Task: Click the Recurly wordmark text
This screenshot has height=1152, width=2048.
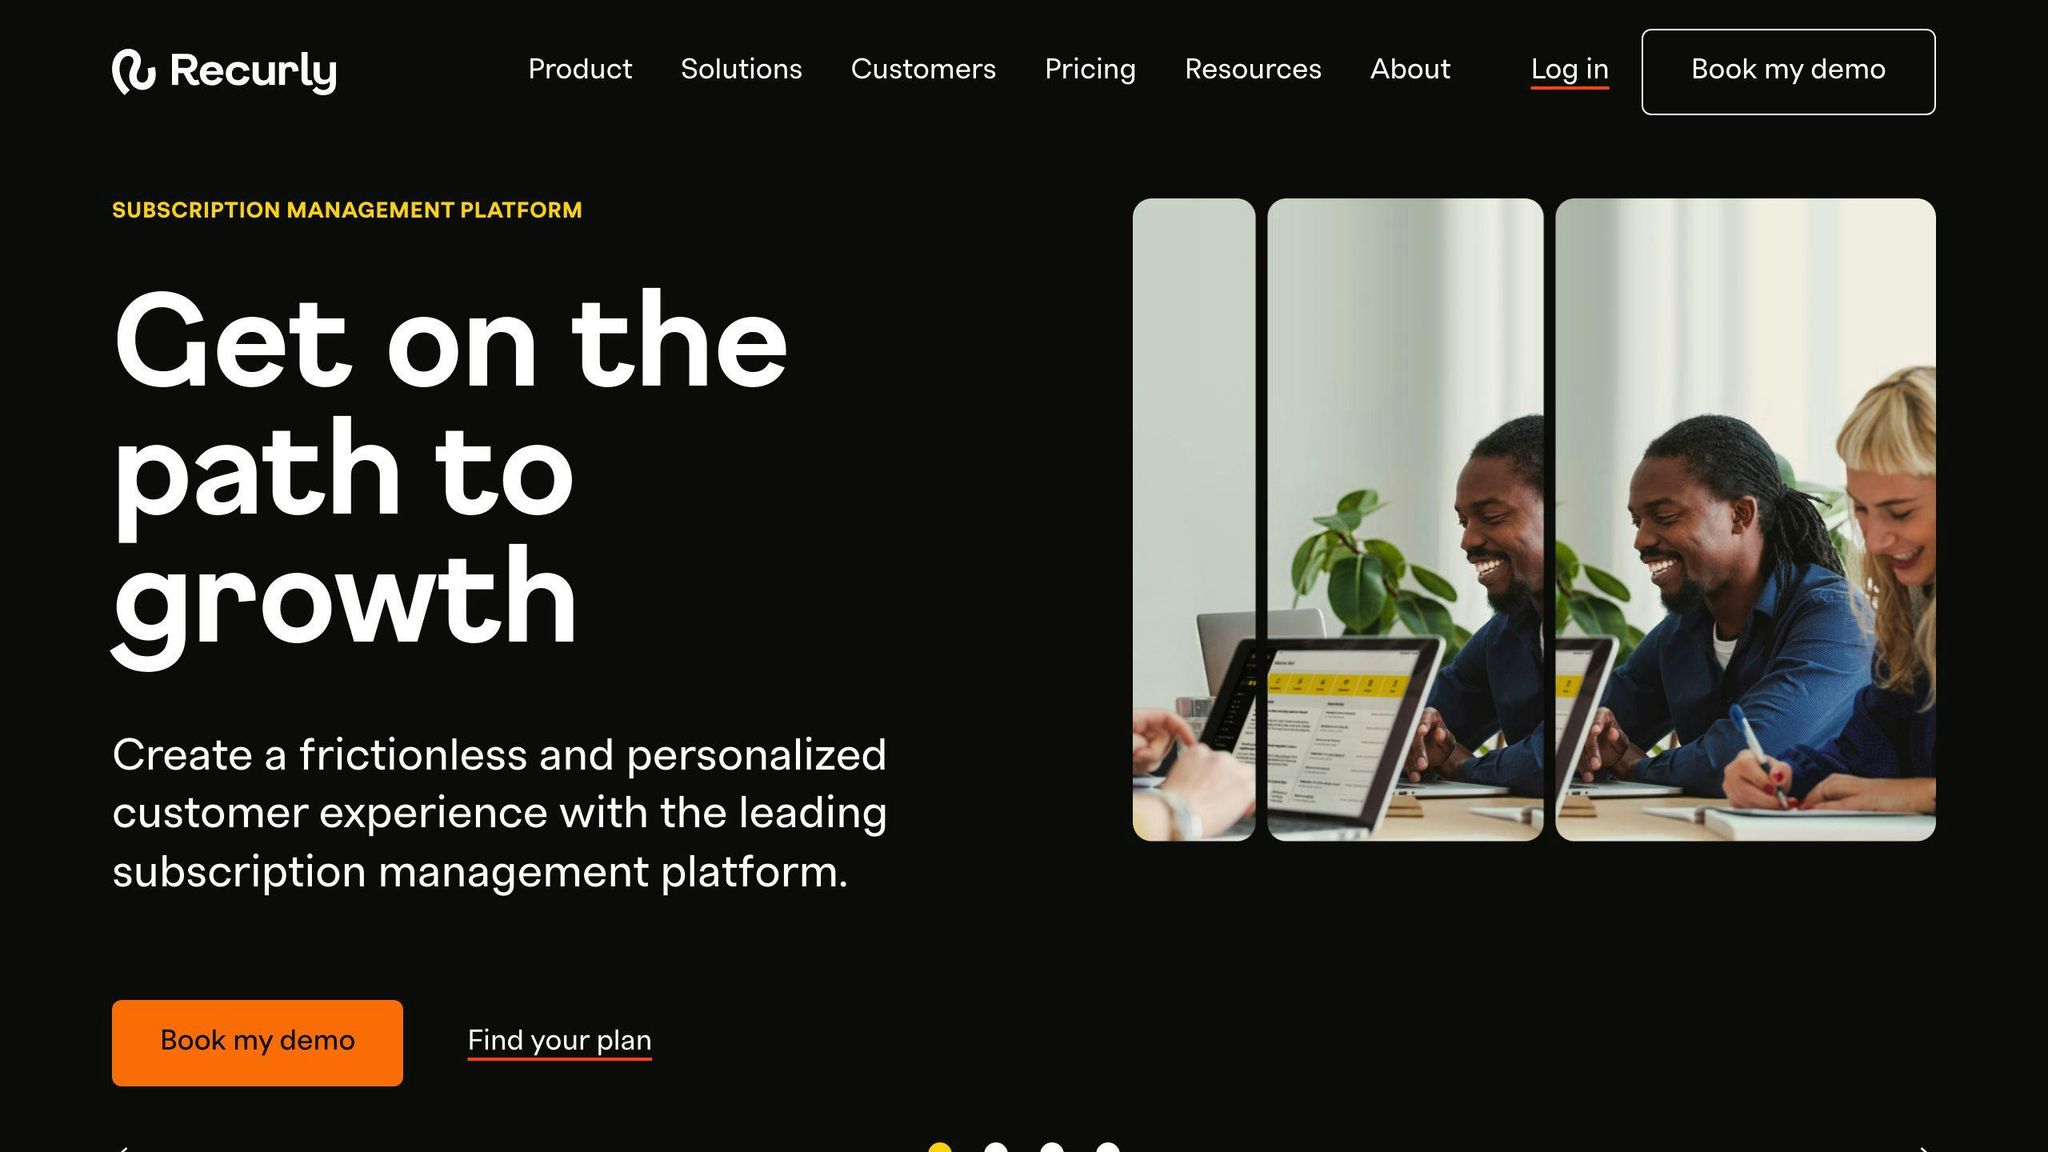Action: pyautogui.click(x=253, y=71)
